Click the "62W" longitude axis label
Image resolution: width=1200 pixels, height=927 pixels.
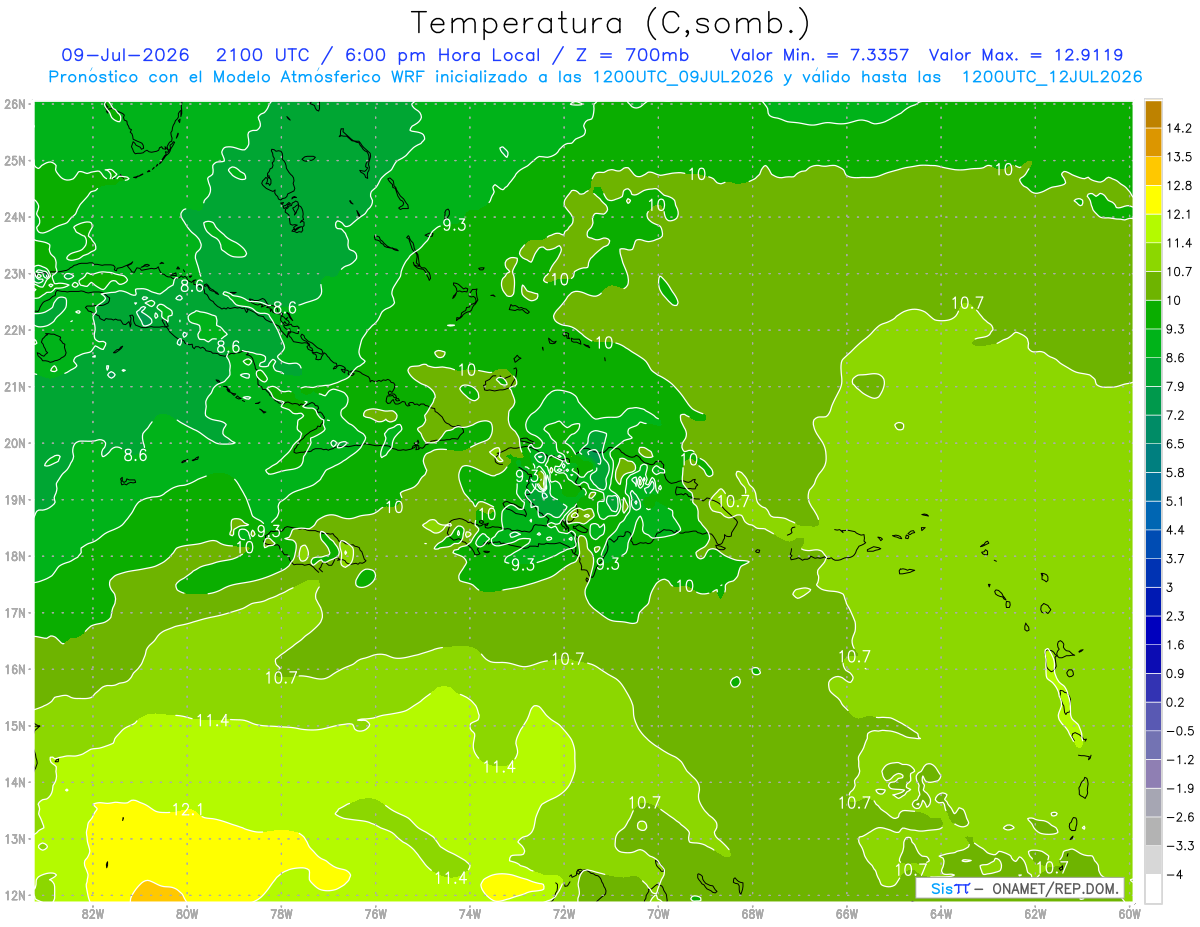[x=1036, y=914]
